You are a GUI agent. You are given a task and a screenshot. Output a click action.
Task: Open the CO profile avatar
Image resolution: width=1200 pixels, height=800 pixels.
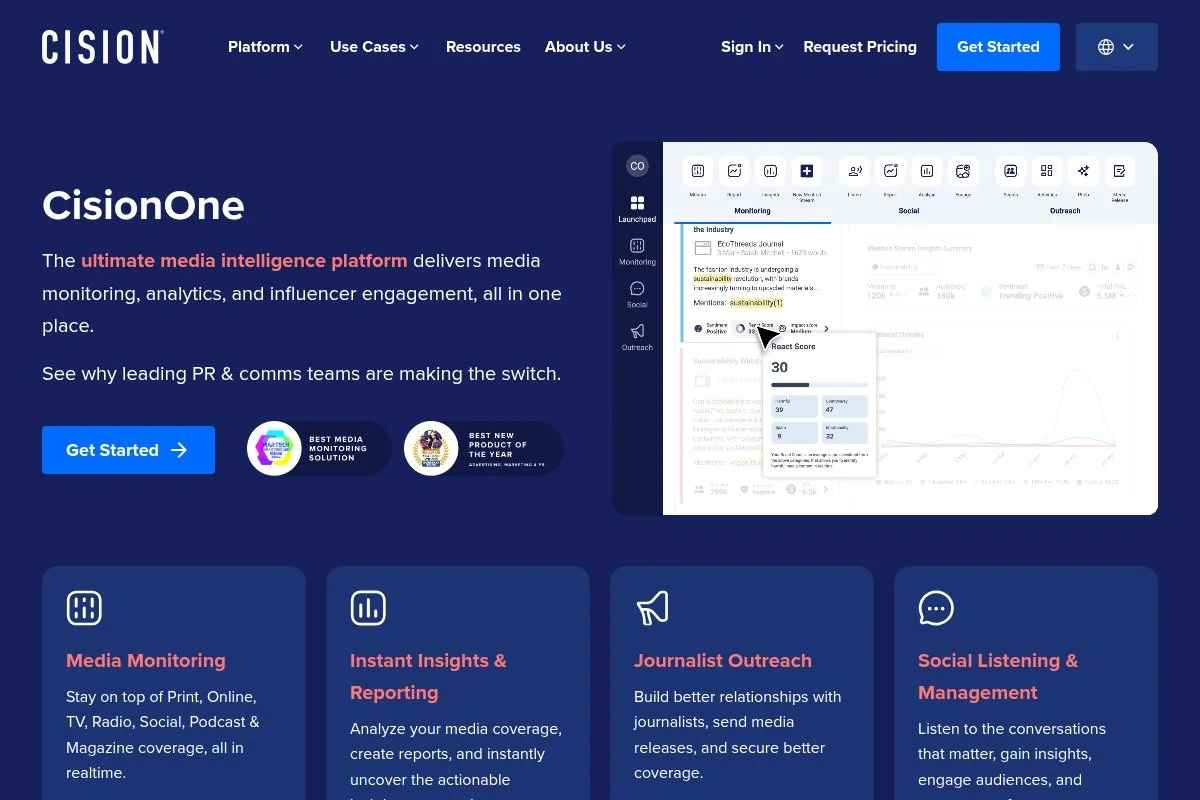(x=637, y=166)
